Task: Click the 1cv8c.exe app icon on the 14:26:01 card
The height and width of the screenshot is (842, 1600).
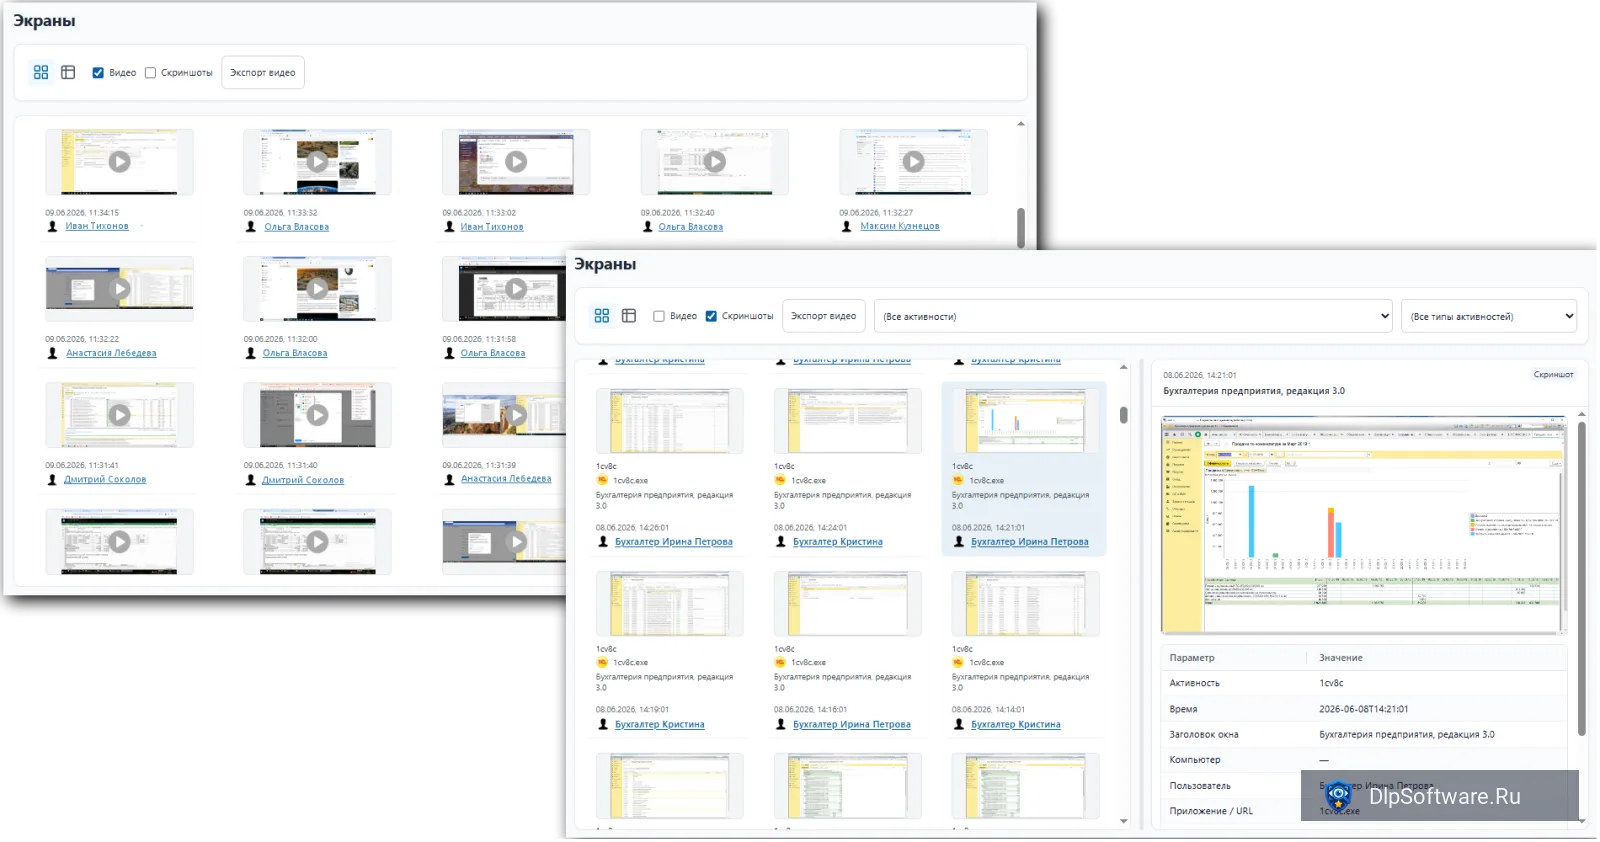Action: click(x=602, y=481)
